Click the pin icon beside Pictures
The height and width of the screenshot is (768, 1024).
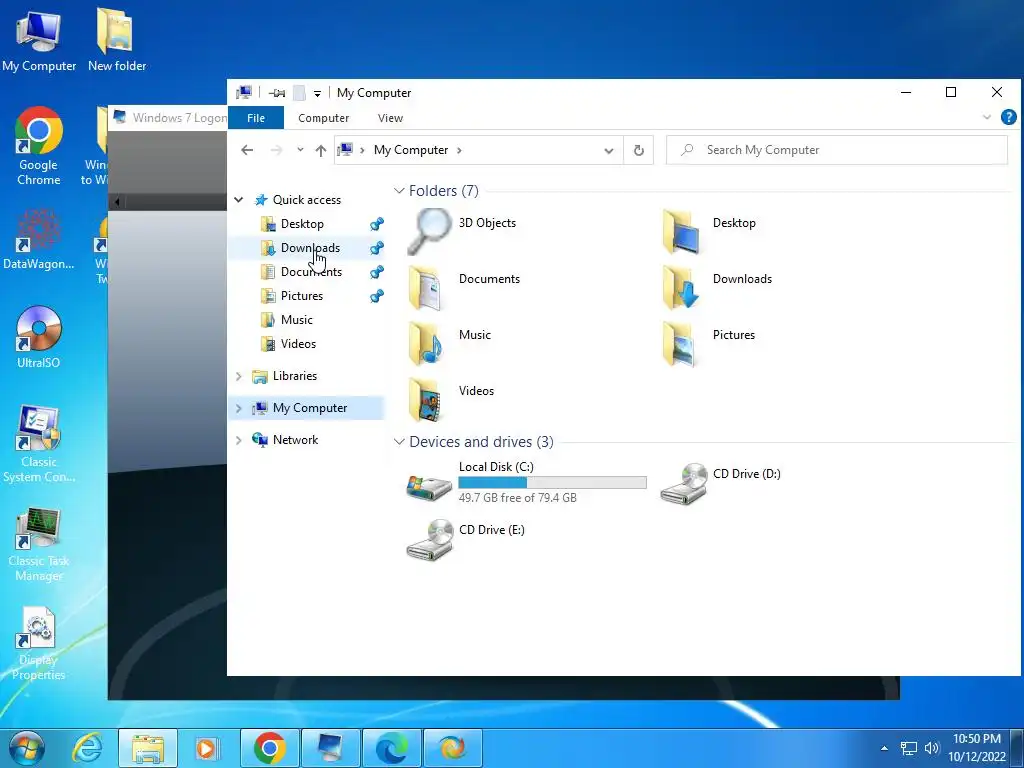(x=377, y=296)
